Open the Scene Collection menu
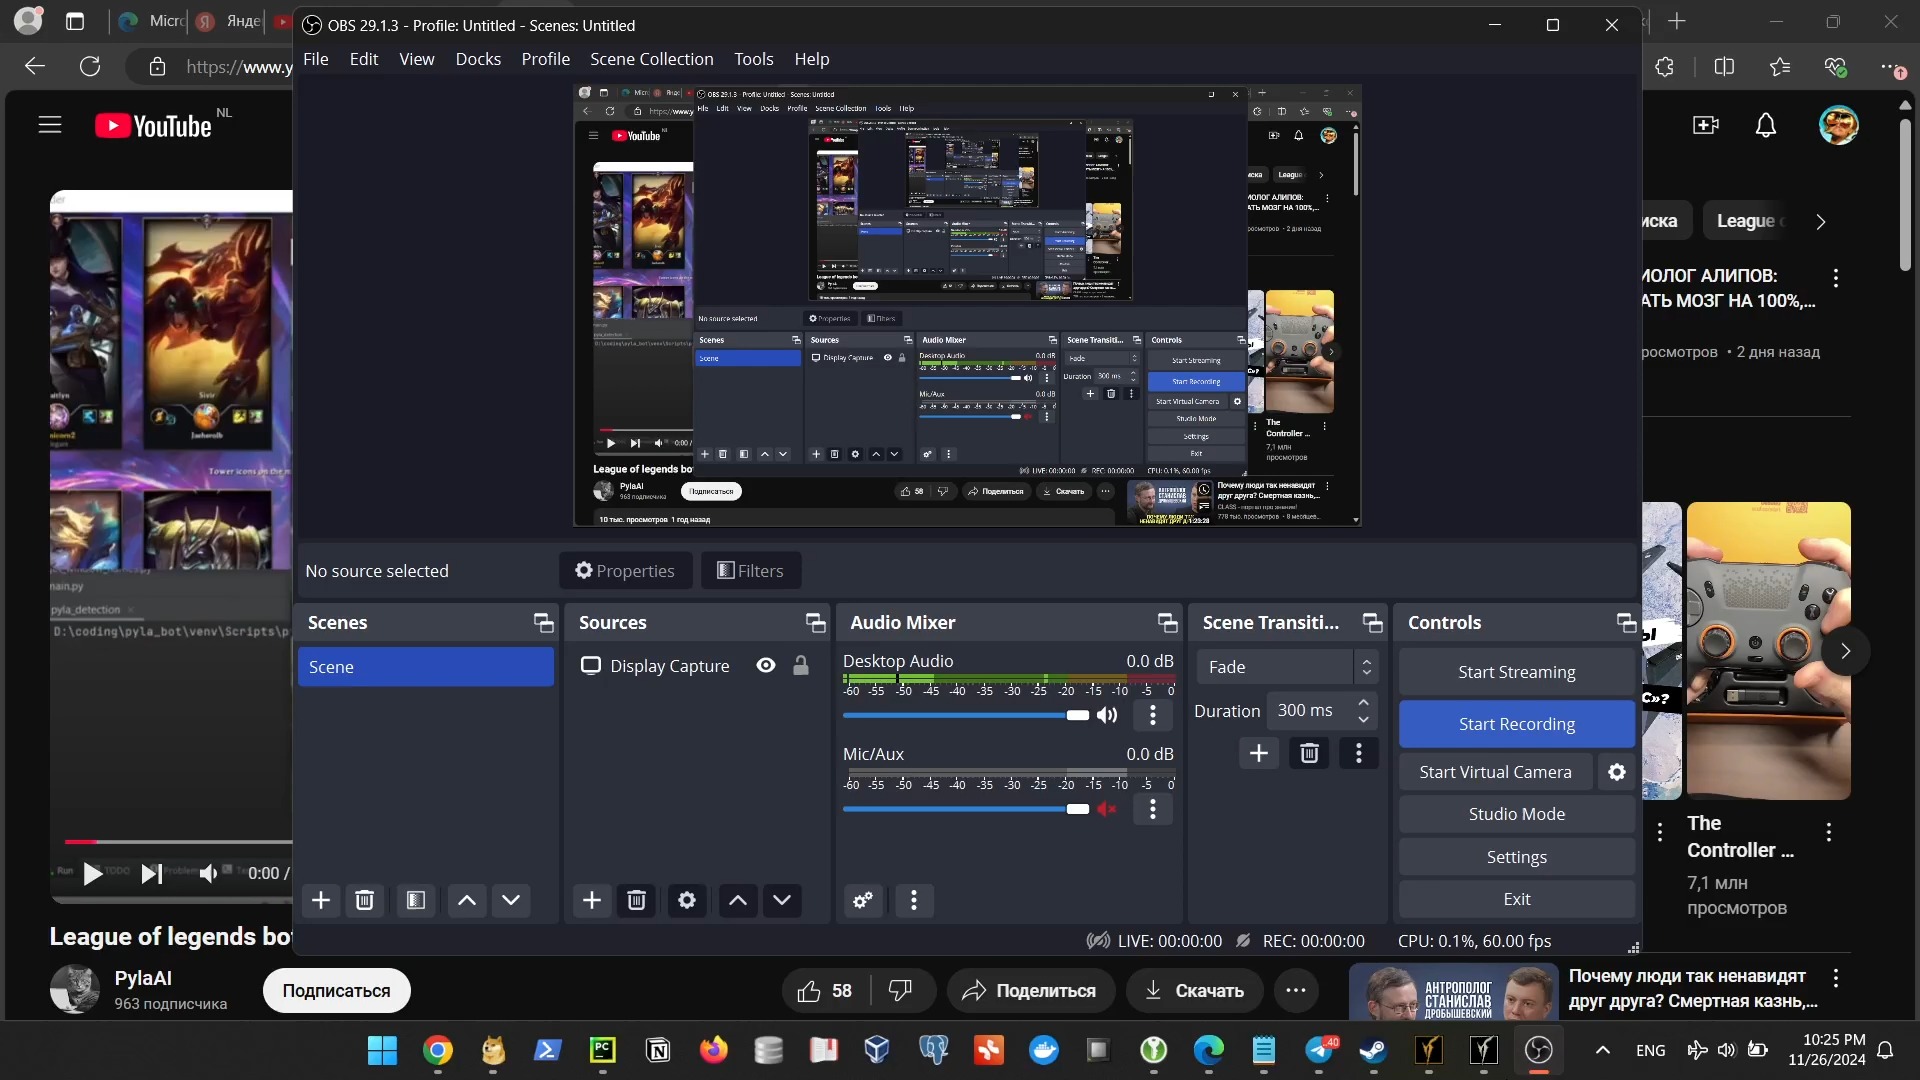This screenshot has width=1920, height=1080. click(x=652, y=59)
